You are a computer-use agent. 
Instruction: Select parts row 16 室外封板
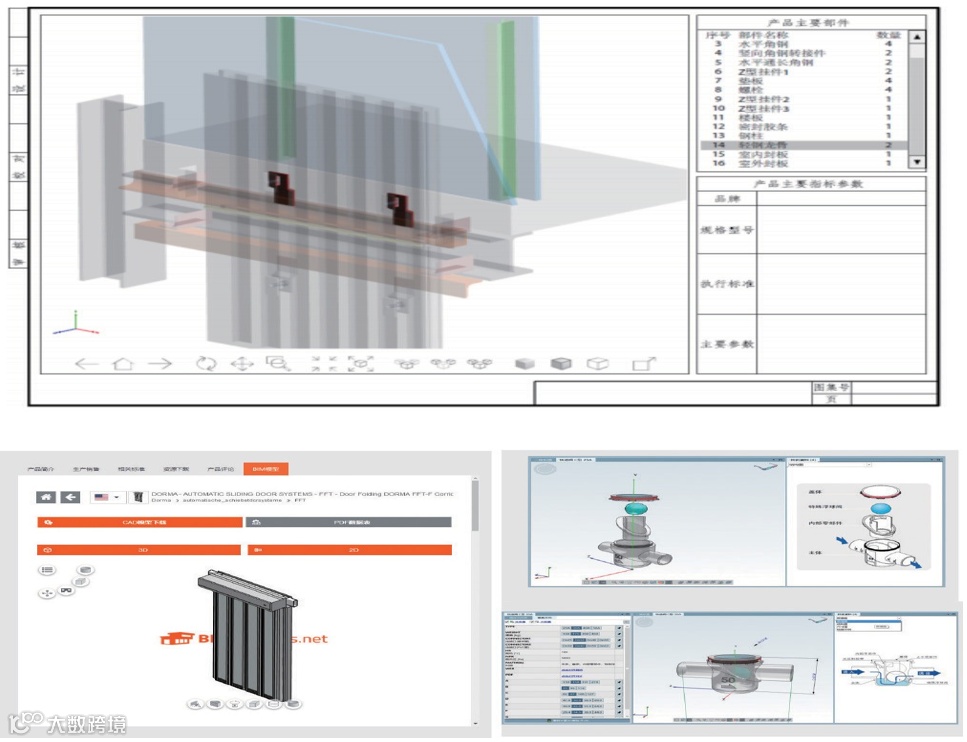tap(804, 163)
